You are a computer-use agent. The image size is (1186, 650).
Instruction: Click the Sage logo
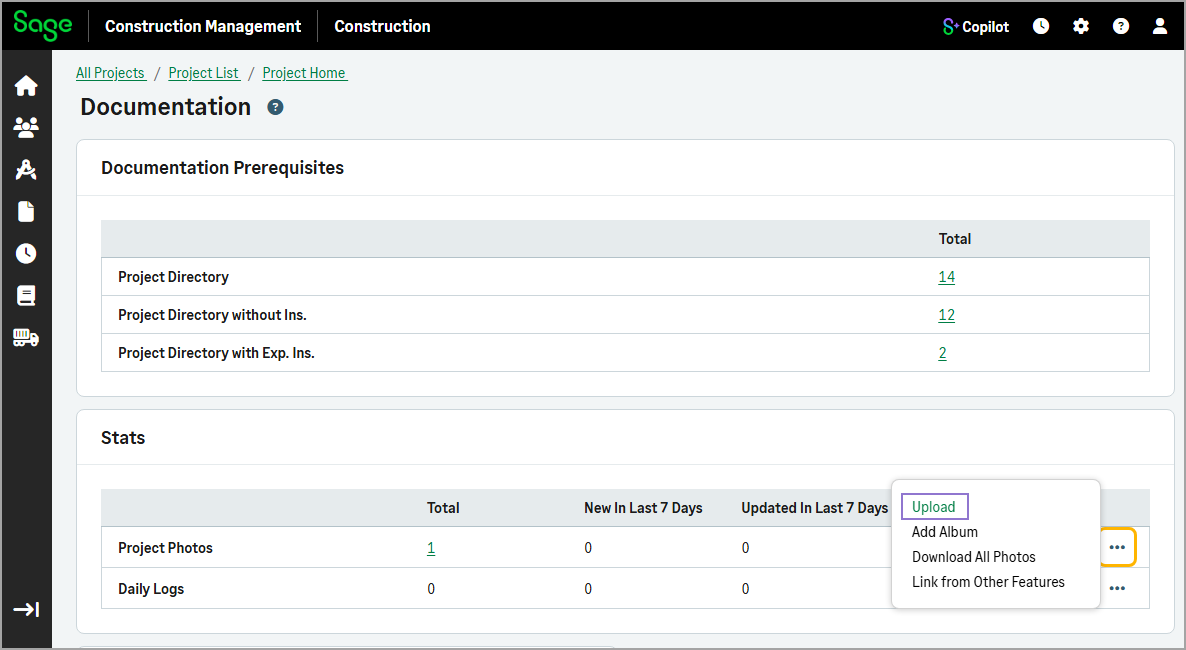pos(43,25)
